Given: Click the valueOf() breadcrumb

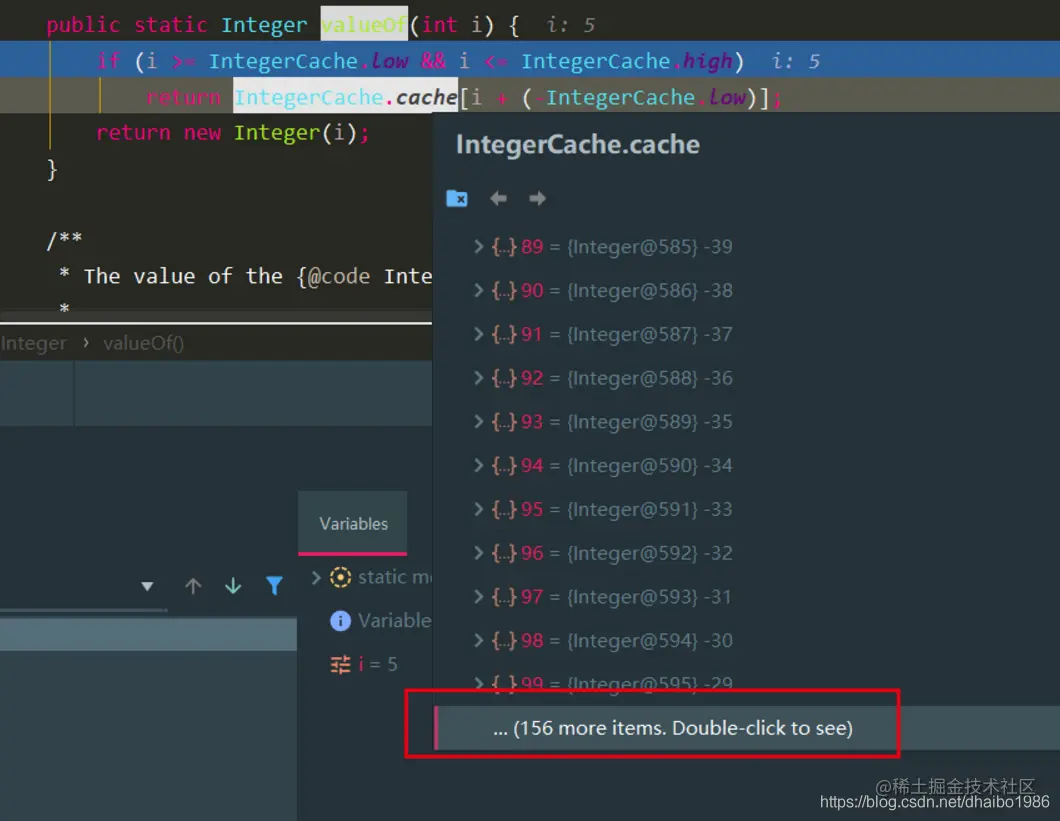Looking at the screenshot, I should pyautogui.click(x=143, y=344).
